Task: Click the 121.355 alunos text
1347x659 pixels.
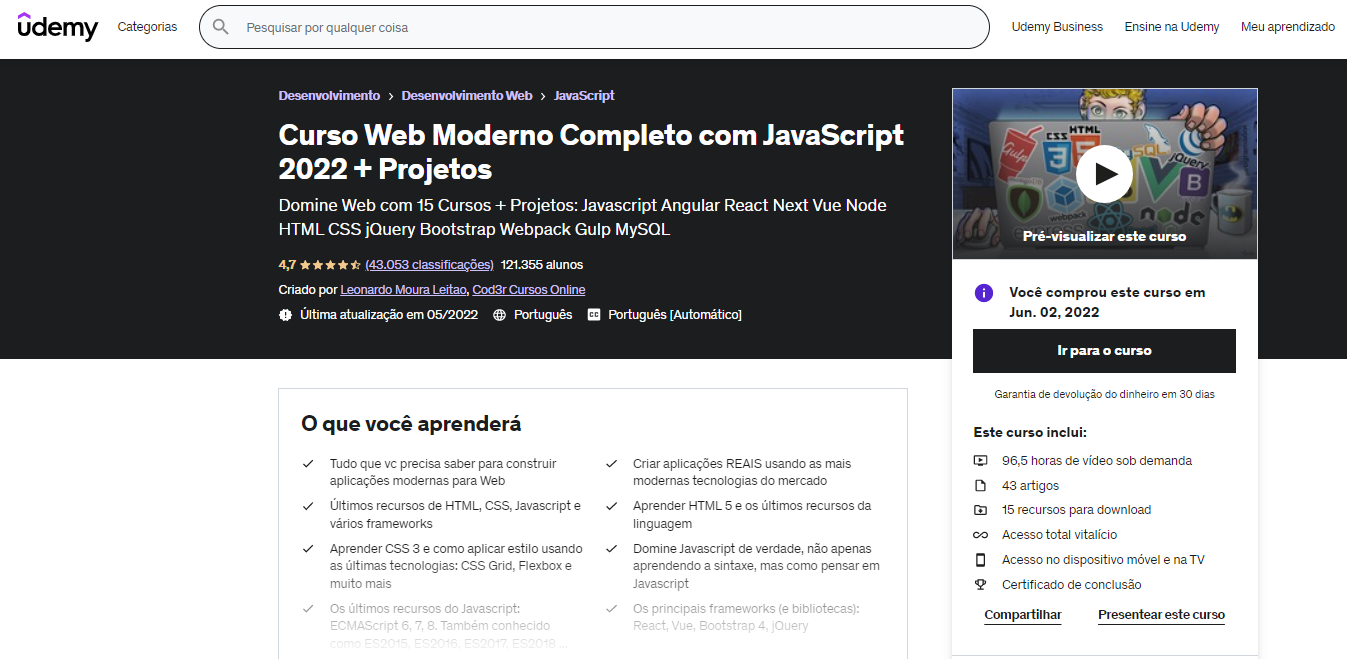Action: pyautogui.click(x=542, y=265)
